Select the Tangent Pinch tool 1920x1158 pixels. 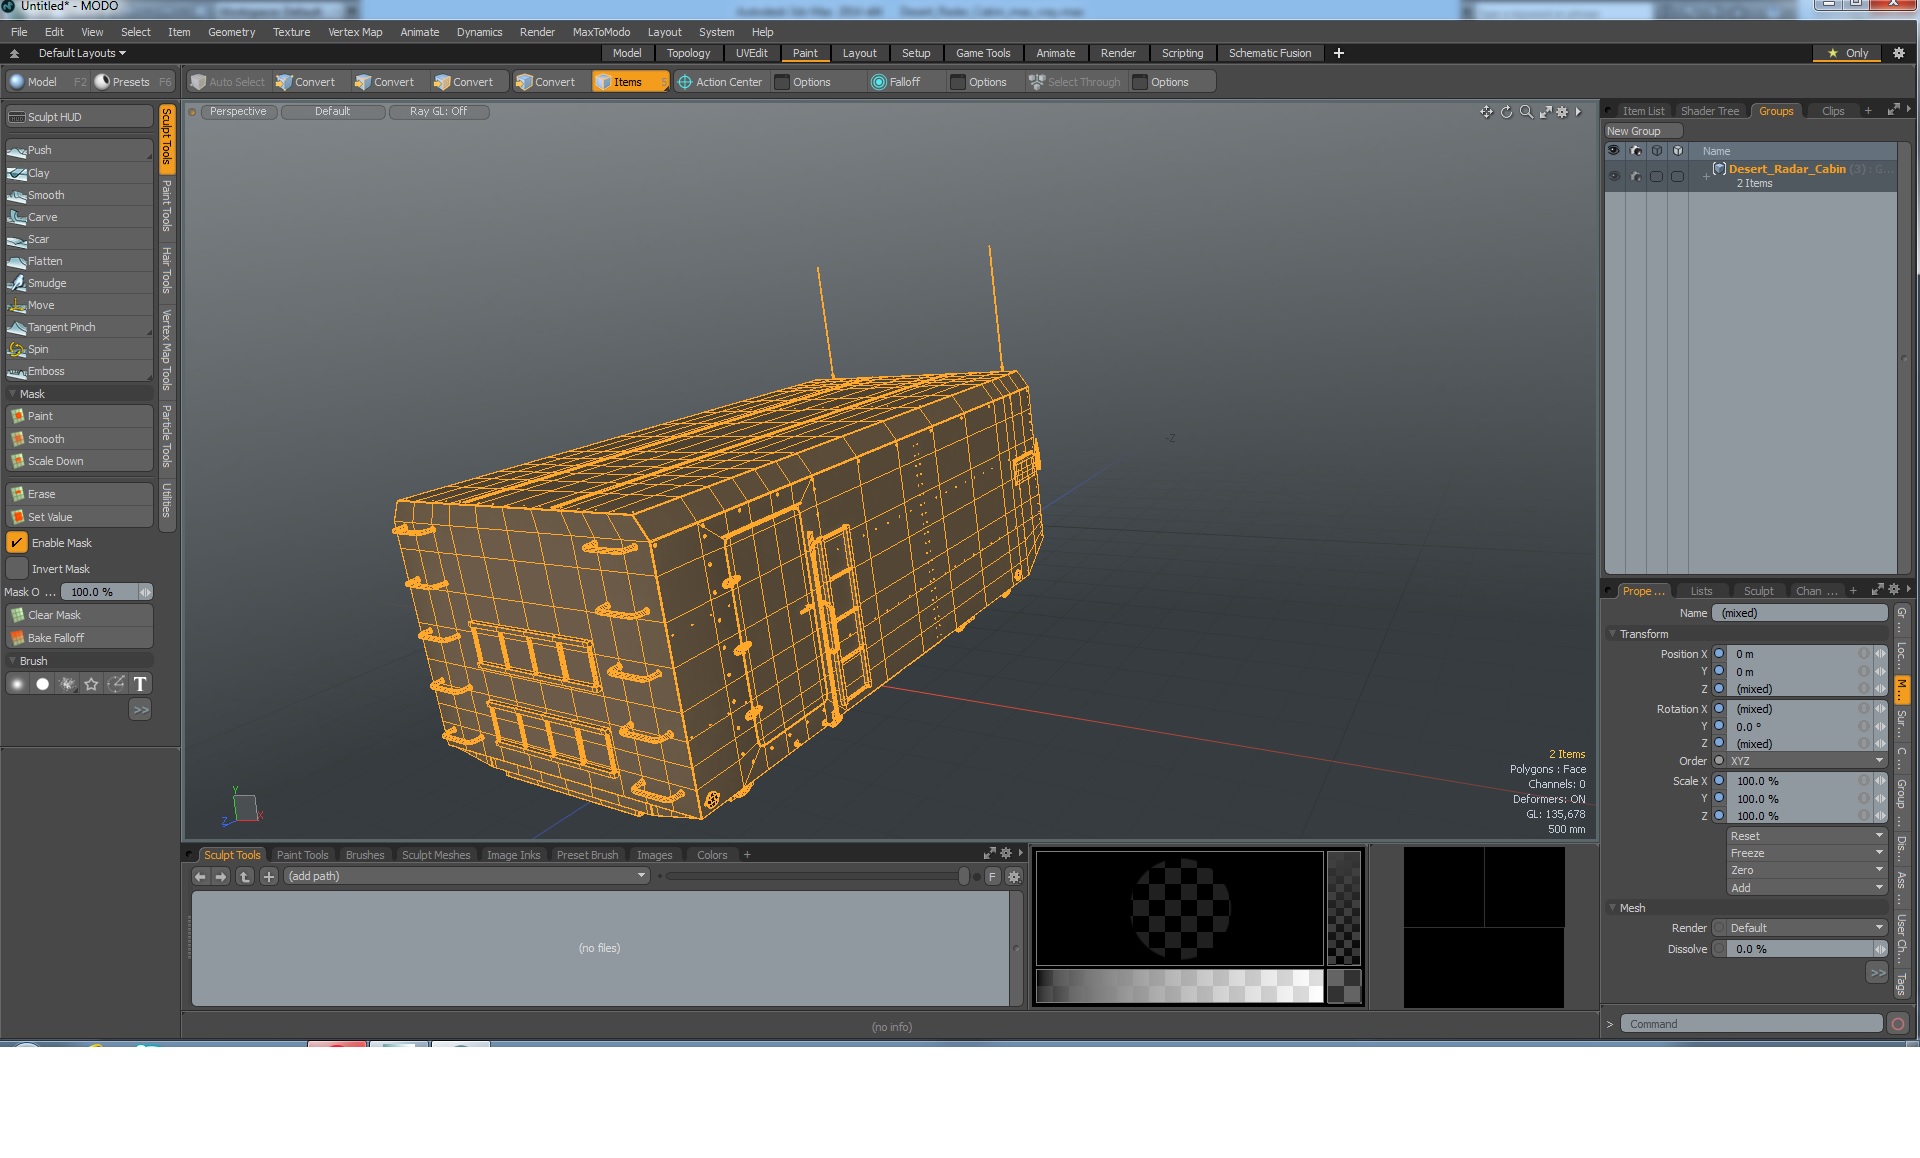[x=79, y=327]
